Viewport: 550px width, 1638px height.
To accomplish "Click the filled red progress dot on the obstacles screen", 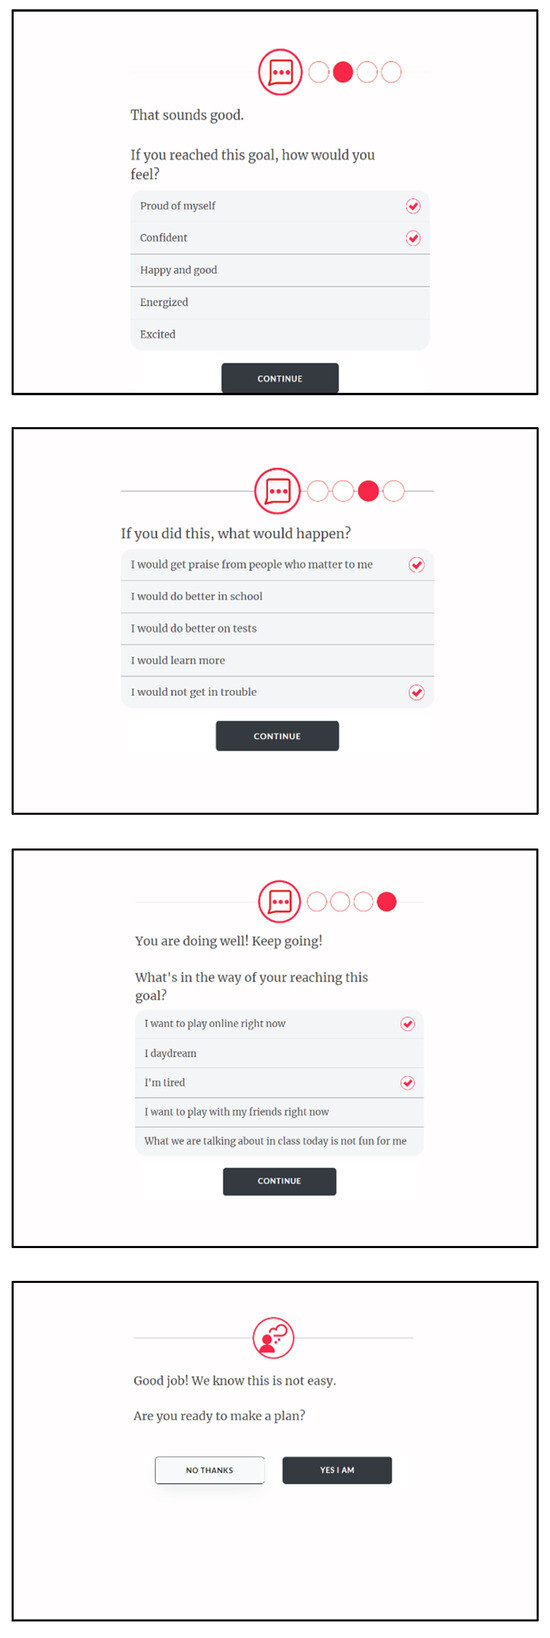I will pos(387,902).
